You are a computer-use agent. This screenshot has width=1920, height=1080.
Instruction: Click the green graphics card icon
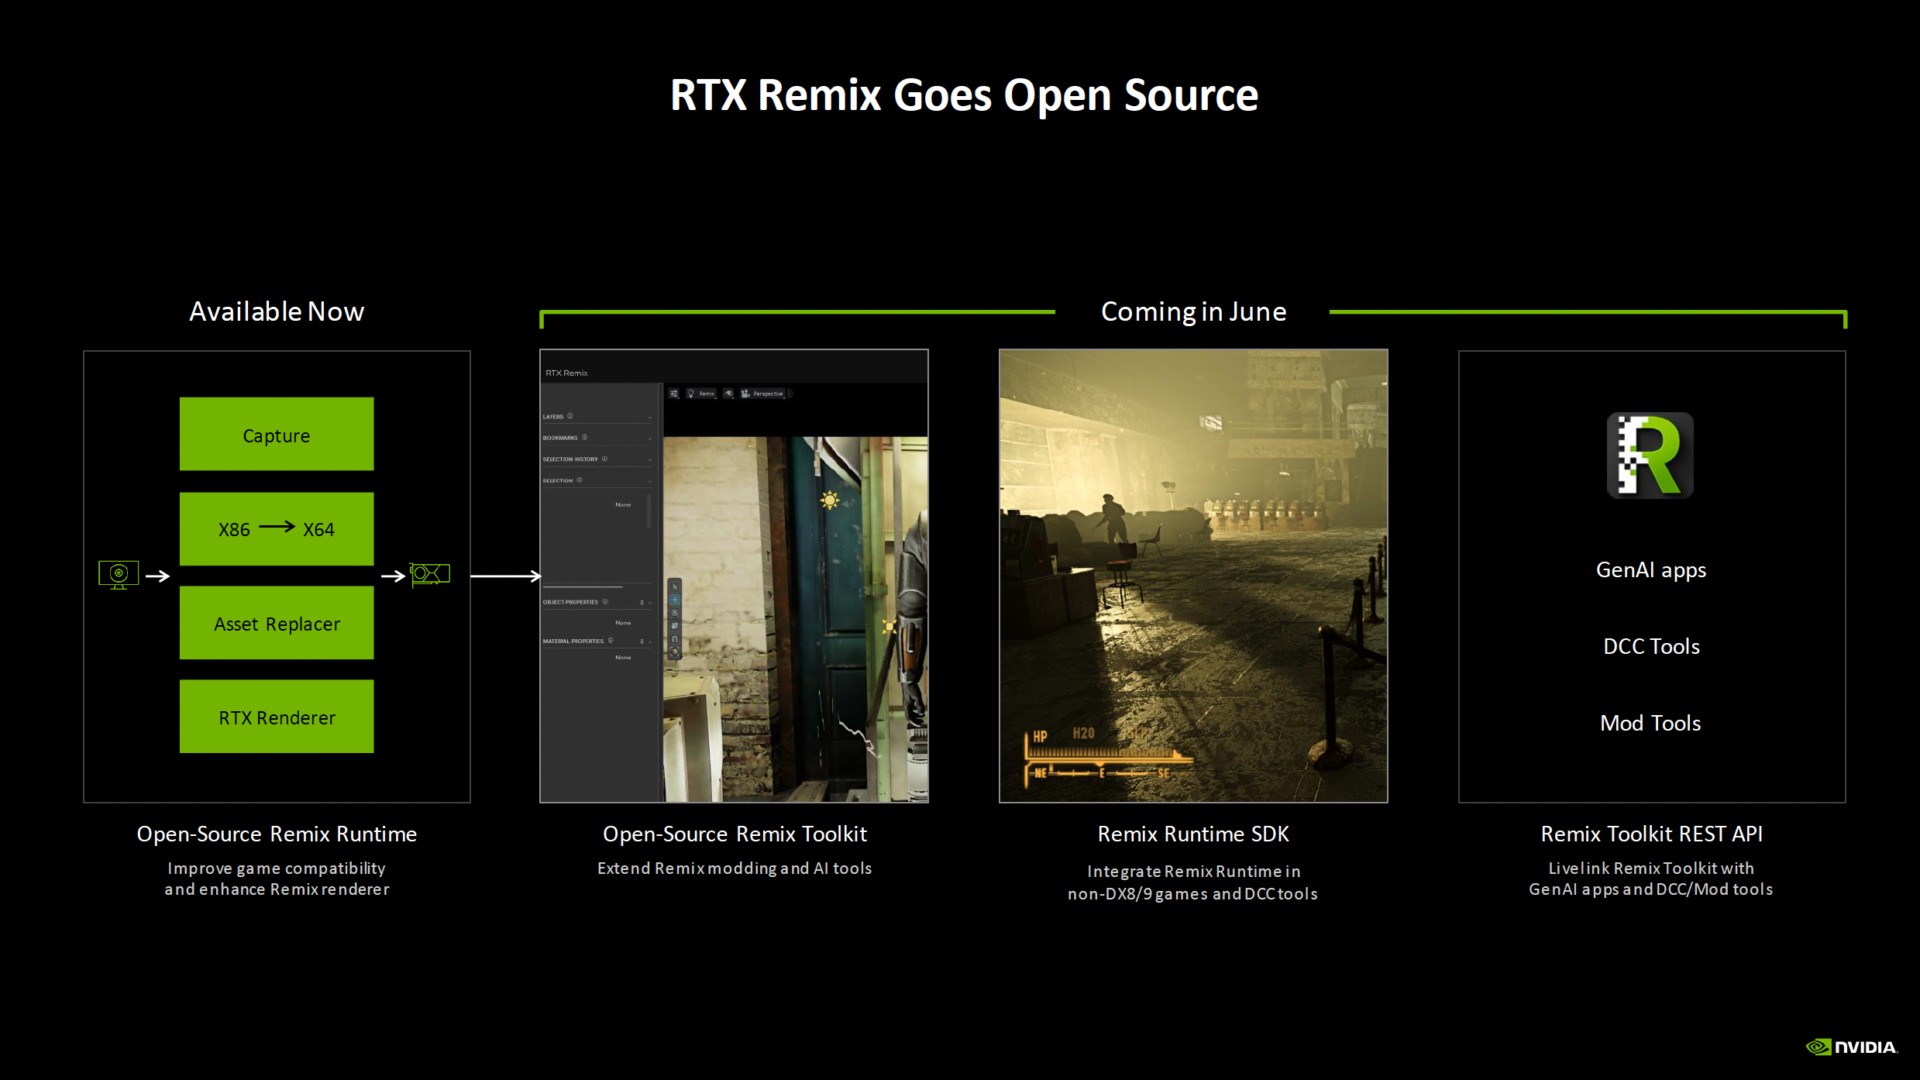[430, 574]
